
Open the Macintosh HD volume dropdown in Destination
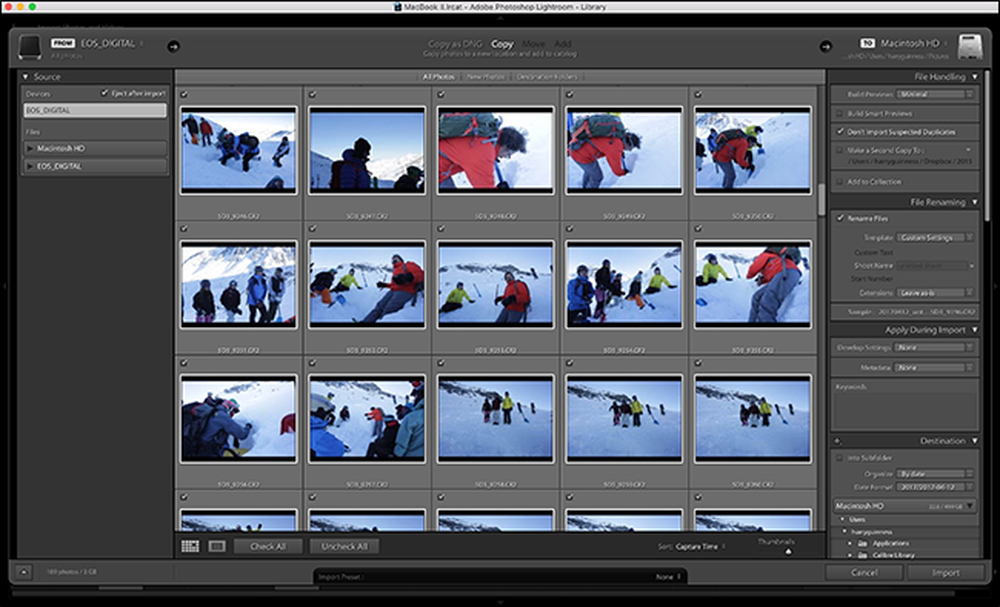904,506
